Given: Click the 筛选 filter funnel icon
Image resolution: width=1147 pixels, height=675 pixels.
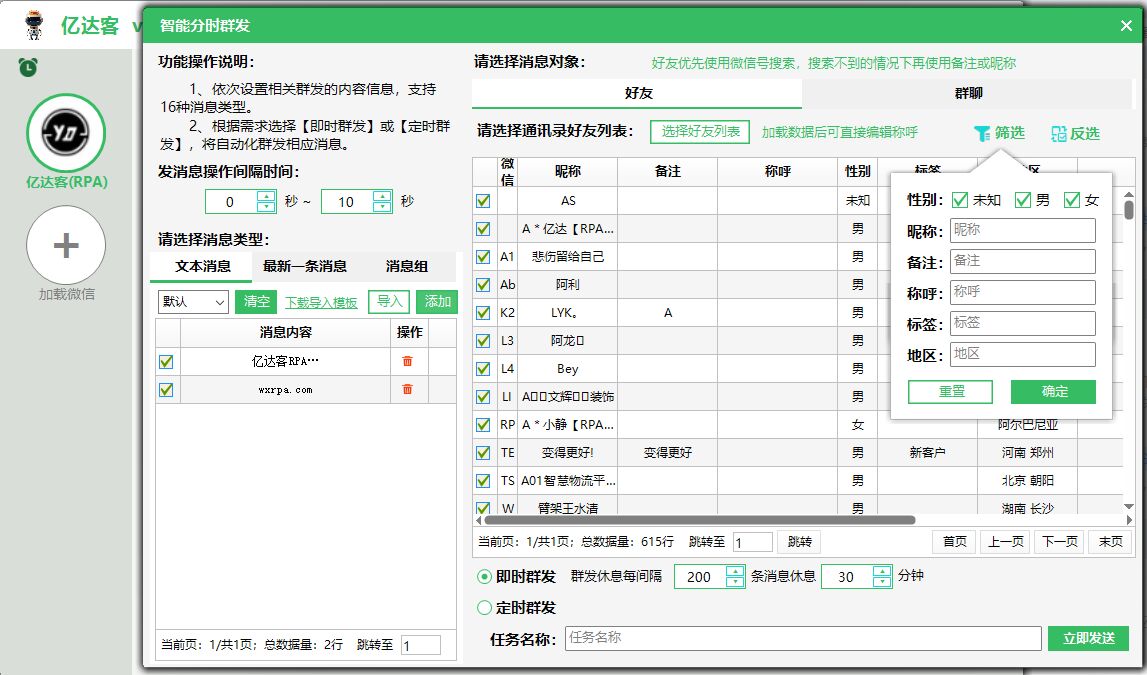Looking at the screenshot, I should (x=982, y=133).
